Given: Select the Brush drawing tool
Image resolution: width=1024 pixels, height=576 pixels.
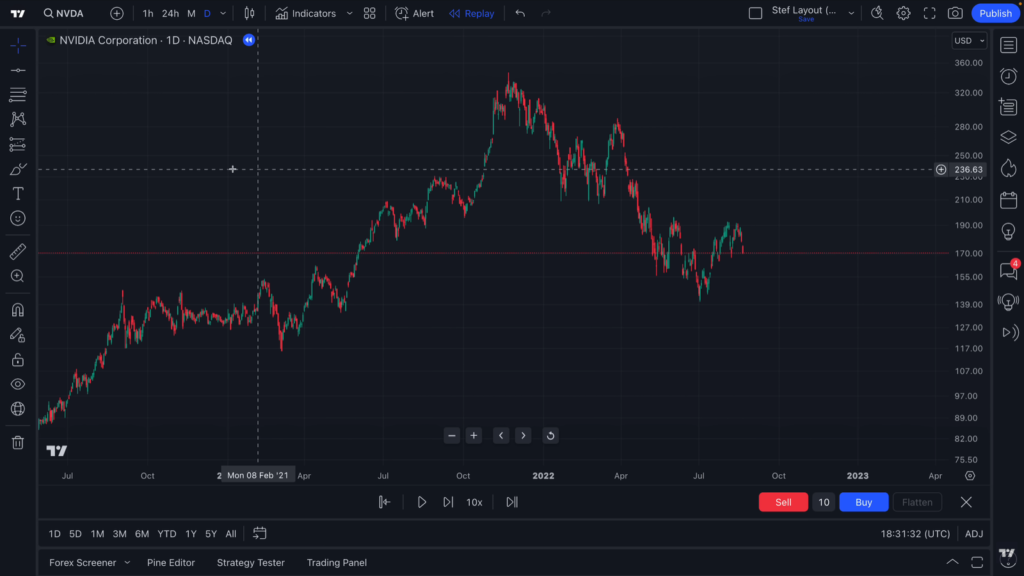Looking at the screenshot, I should (17, 169).
